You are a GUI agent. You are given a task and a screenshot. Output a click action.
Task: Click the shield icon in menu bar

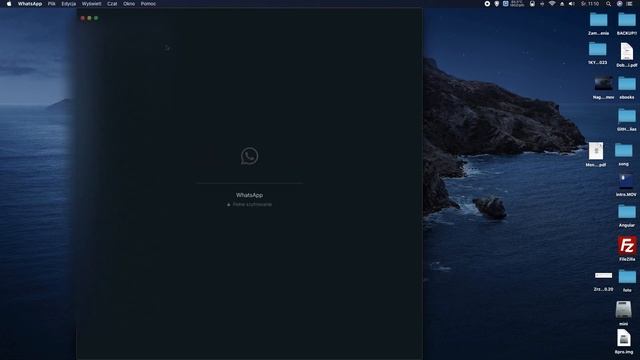496,4
